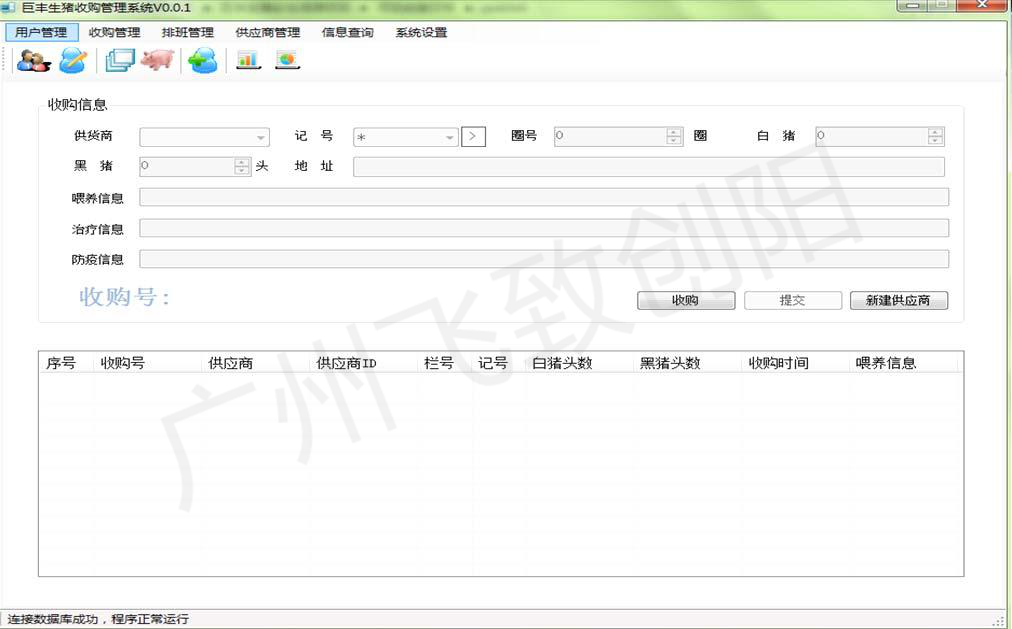Click the 新建供应商 button
The width and height of the screenshot is (1012, 629).
898,301
